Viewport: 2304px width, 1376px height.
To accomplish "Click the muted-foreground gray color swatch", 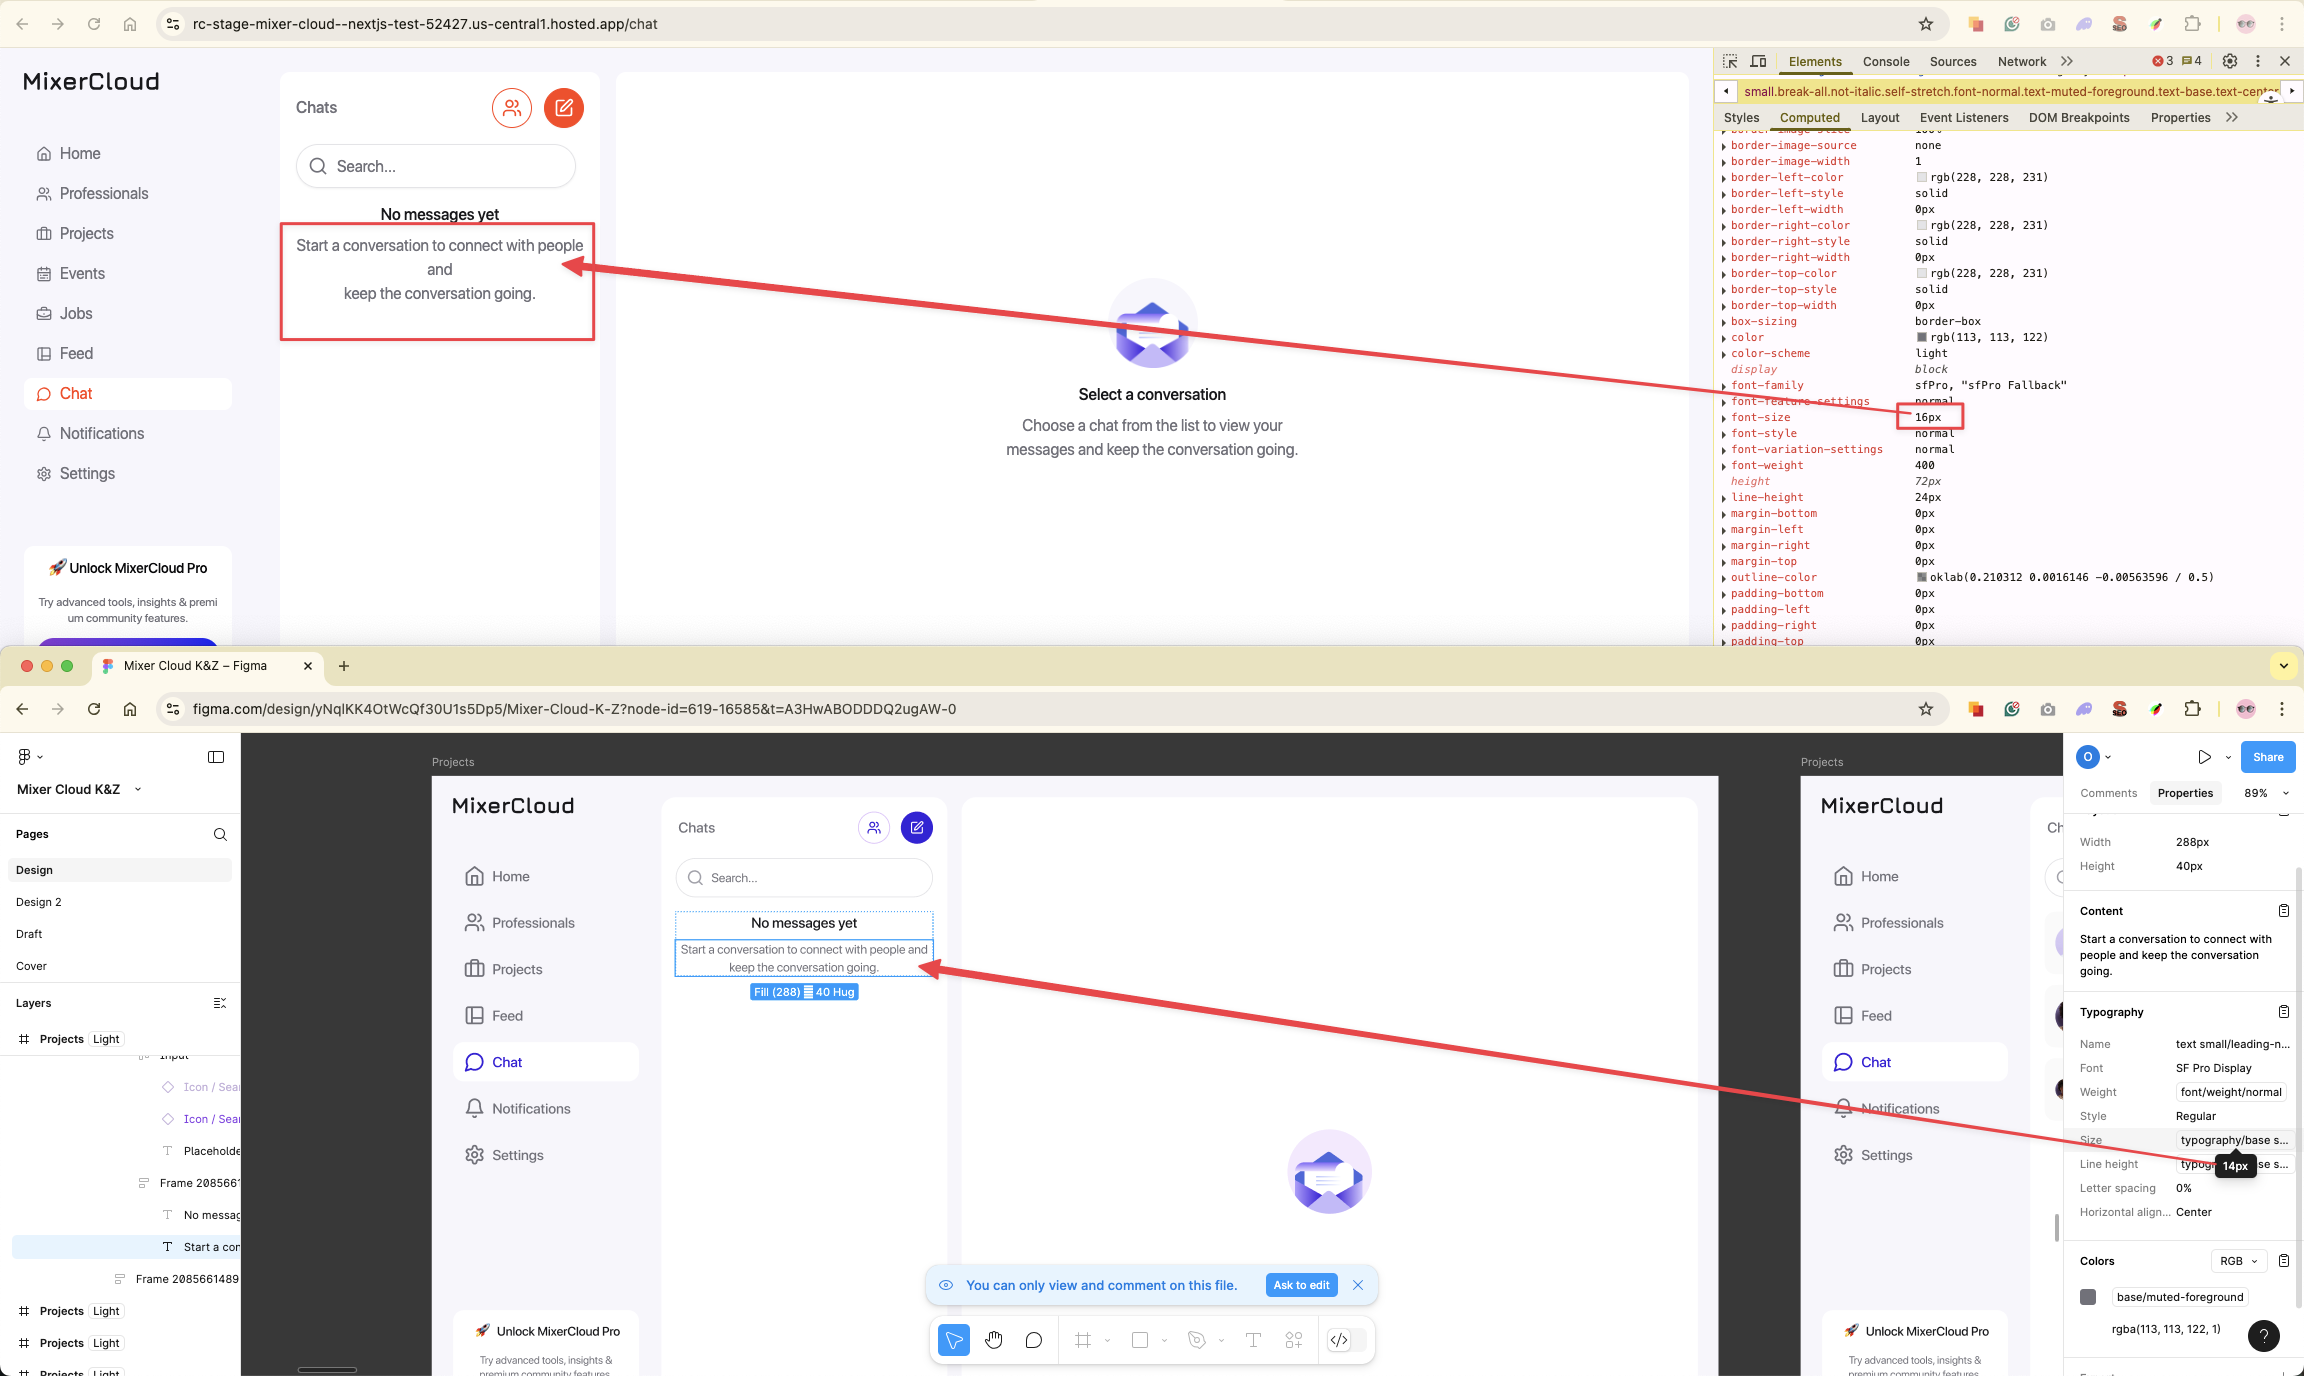I will click(x=2088, y=1297).
